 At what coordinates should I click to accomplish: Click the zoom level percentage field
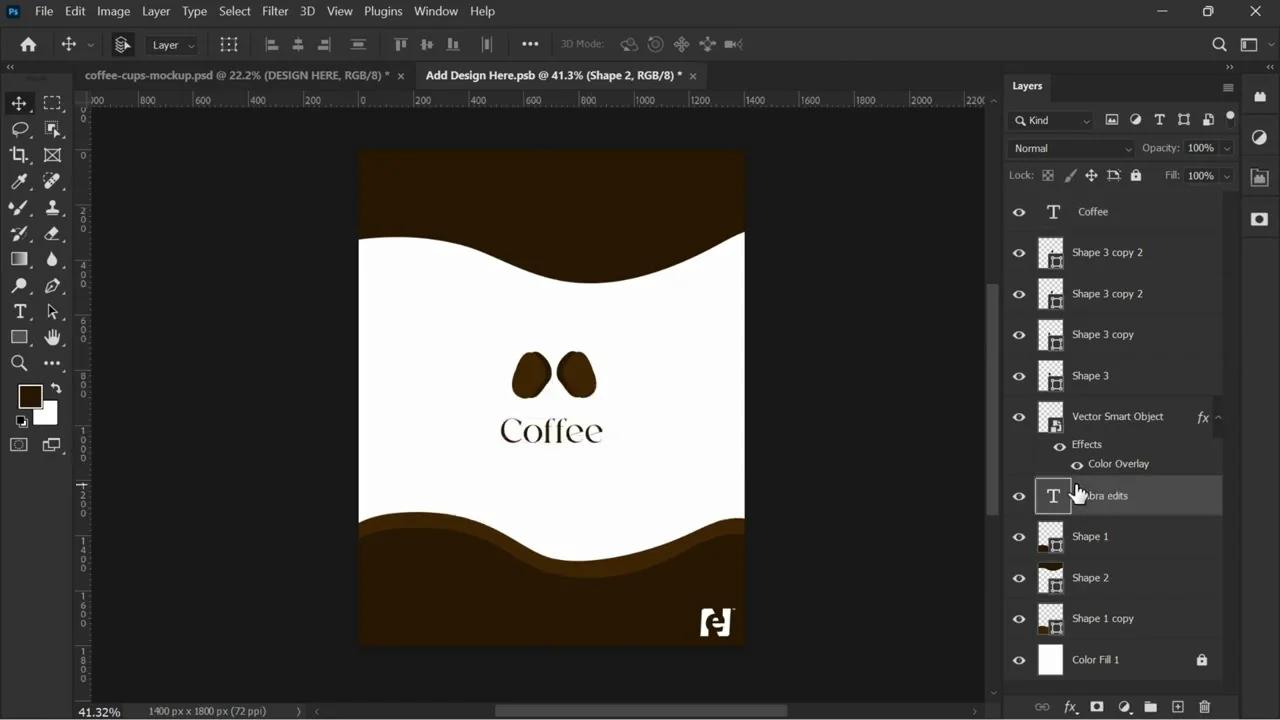pos(99,711)
